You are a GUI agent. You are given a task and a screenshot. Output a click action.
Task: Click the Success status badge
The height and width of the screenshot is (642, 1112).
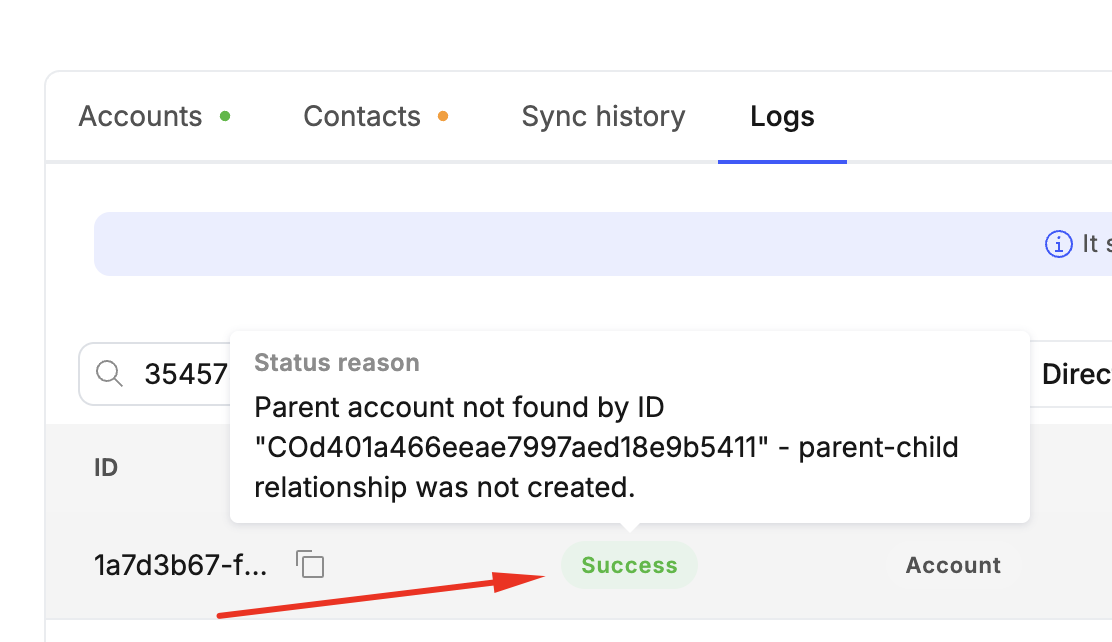tap(629, 566)
